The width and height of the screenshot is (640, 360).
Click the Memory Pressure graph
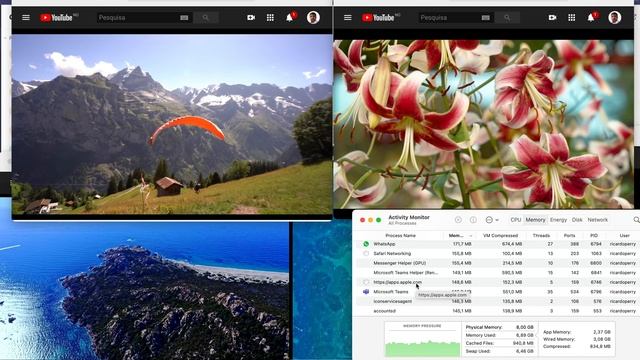click(422, 340)
